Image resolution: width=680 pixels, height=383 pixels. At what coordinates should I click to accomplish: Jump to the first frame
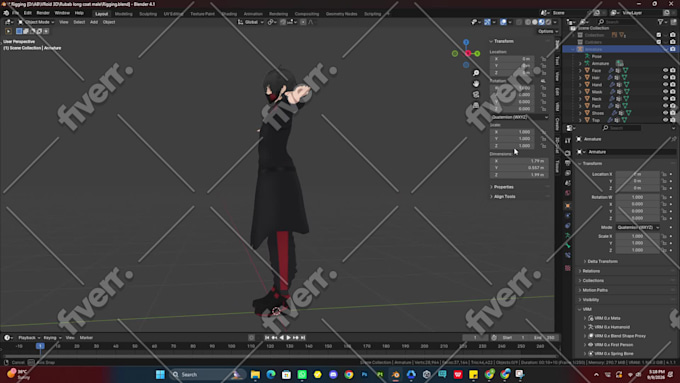tap(267, 337)
